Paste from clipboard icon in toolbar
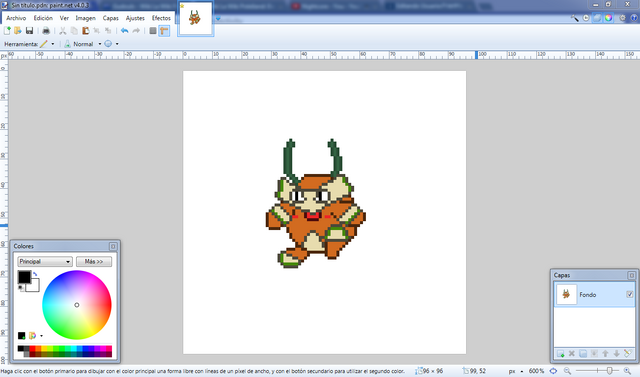Screen dimensions: 640x377 [x=85, y=31]
